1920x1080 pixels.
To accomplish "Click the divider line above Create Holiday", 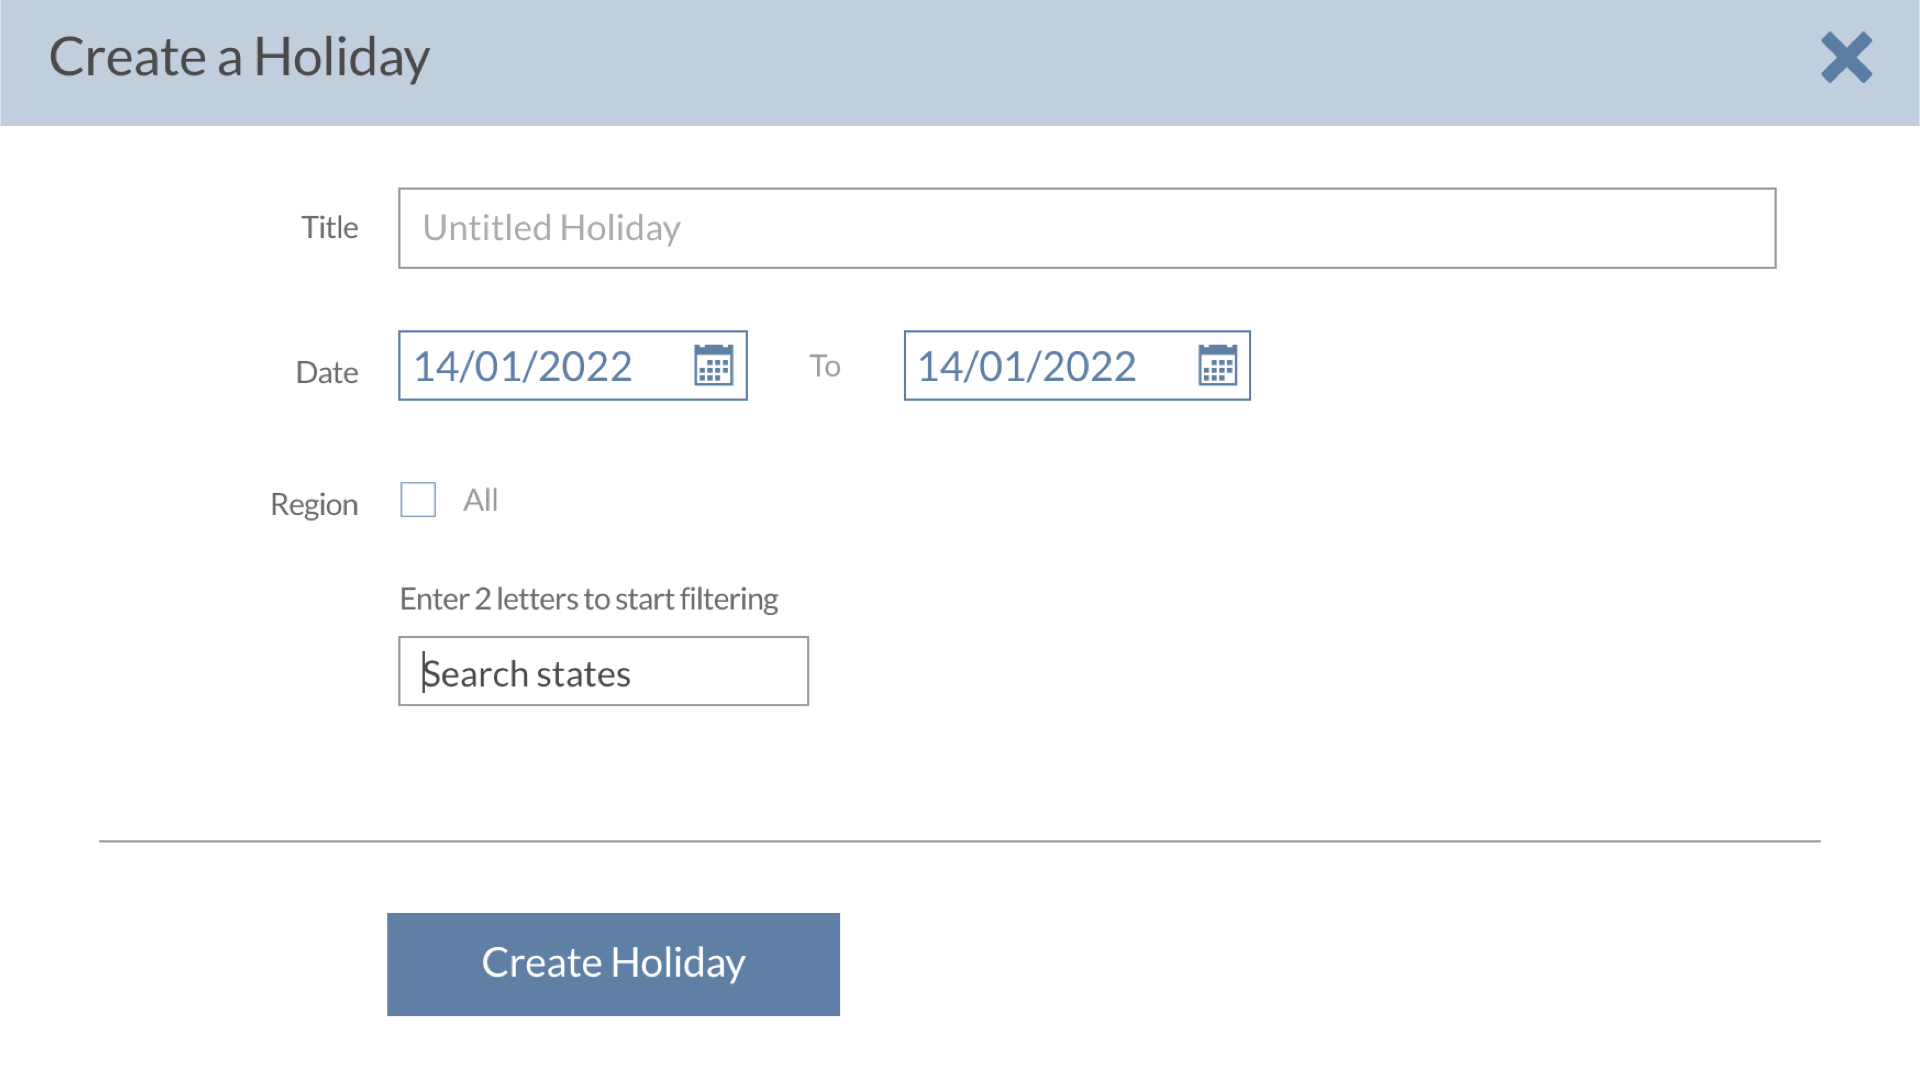I will [x=958, y=841].
